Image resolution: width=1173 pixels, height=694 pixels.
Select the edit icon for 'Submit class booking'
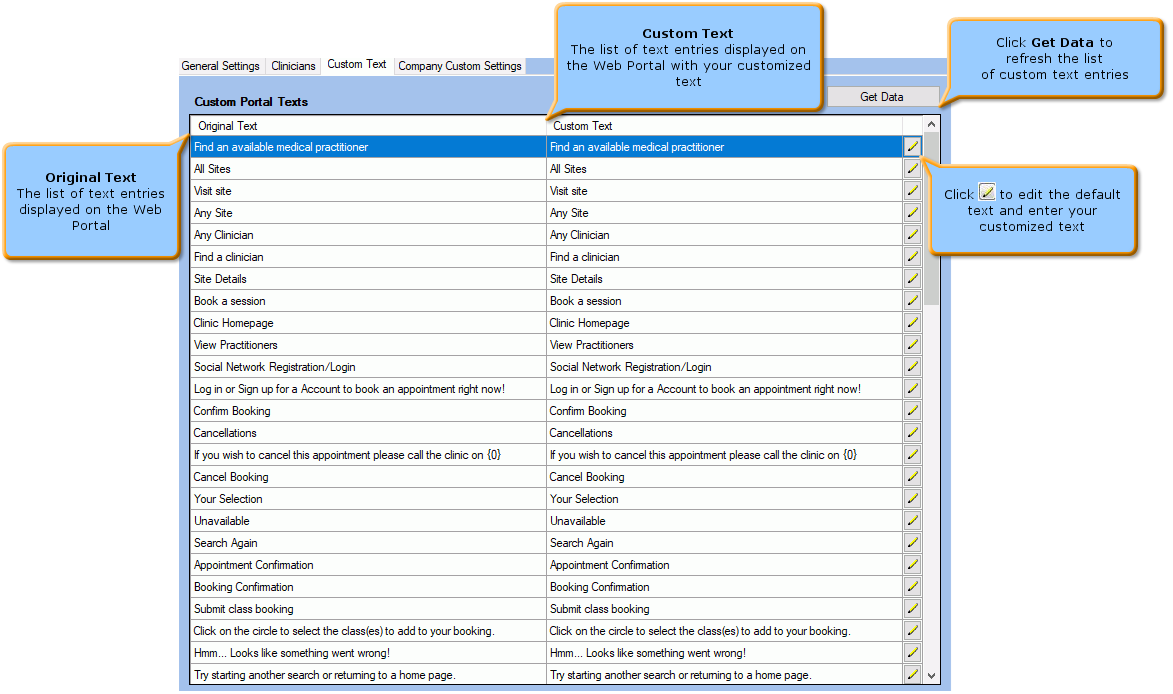click(912, 608)
